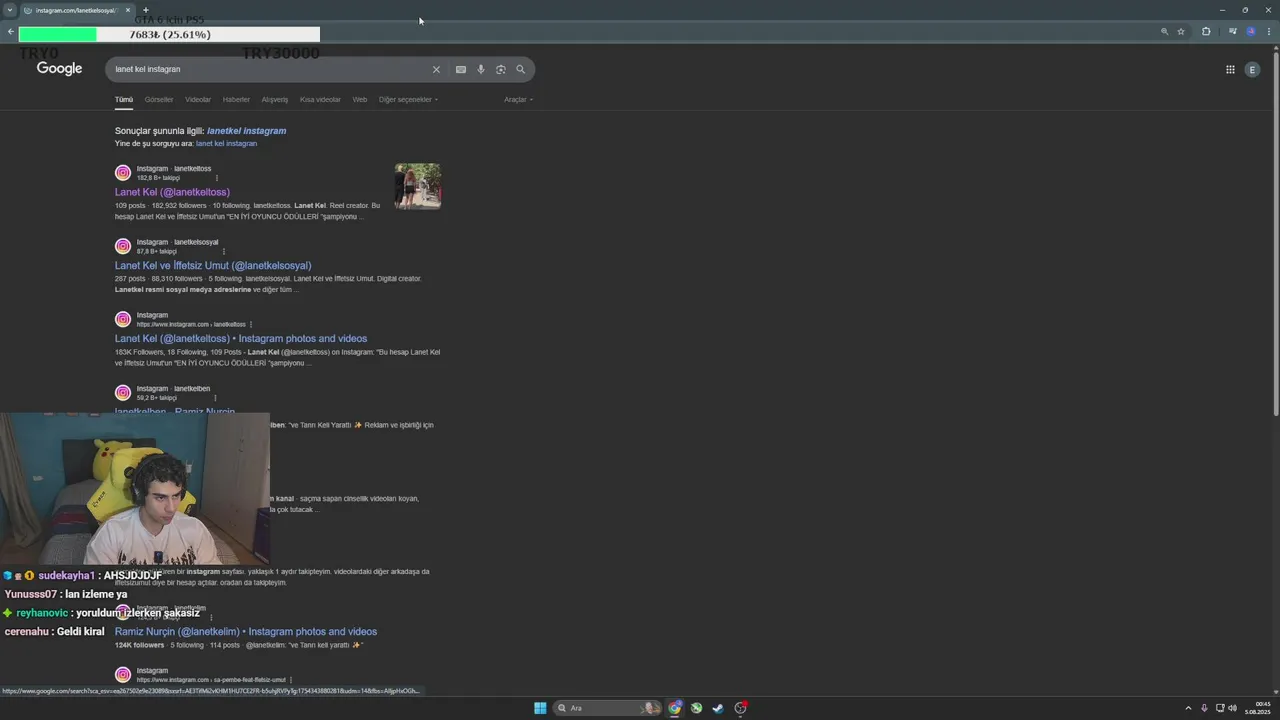This screenshot has width=1280, height=720.
Task: Expand the Diğer seçenekler dropdown
Action: [x=408, y=100]
